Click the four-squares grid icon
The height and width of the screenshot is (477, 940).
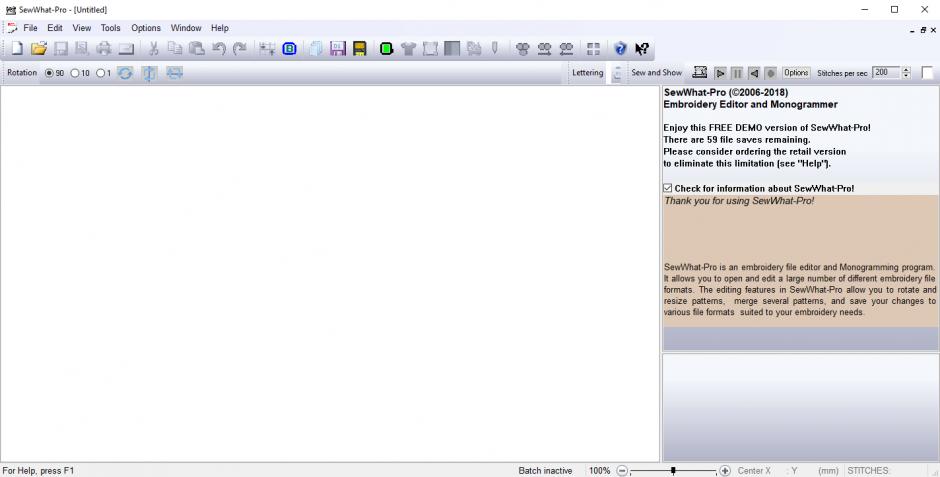point(593,49)
